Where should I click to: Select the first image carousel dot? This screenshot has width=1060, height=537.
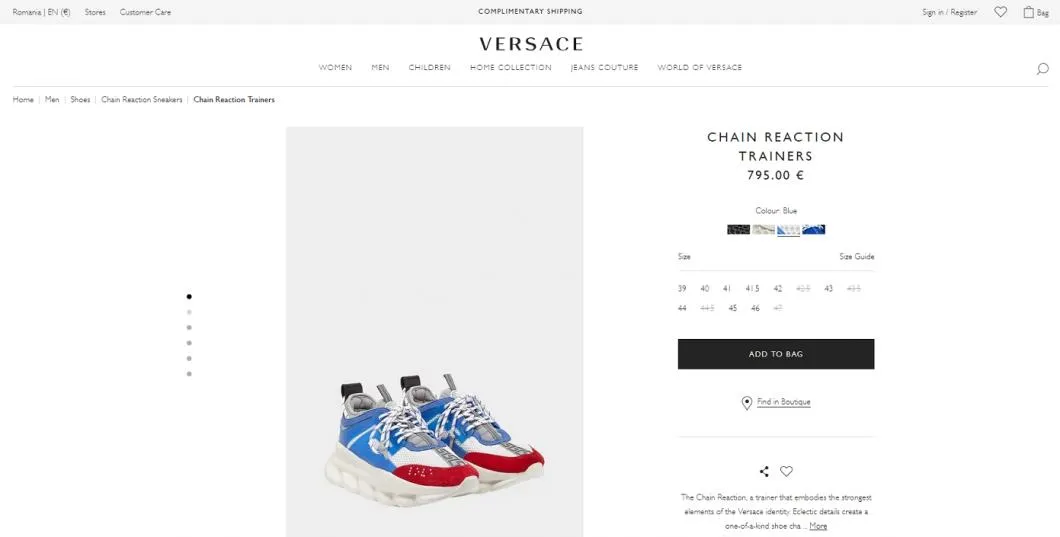pos(189,296)
